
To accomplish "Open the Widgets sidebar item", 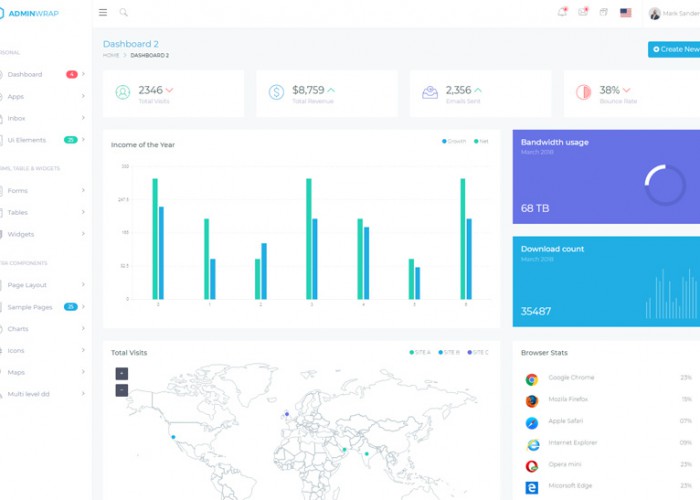I will click(x=21, y=234).
